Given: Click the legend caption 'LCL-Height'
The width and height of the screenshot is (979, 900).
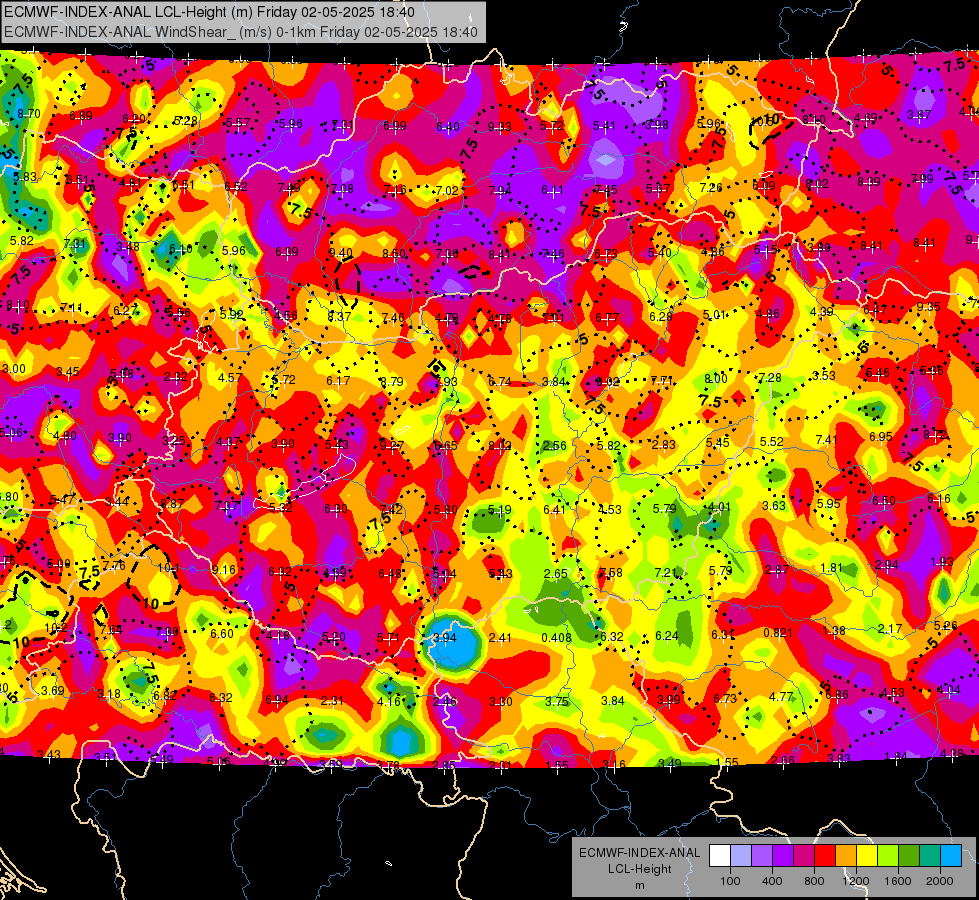Looking at the screenshot, I should 640,869.
